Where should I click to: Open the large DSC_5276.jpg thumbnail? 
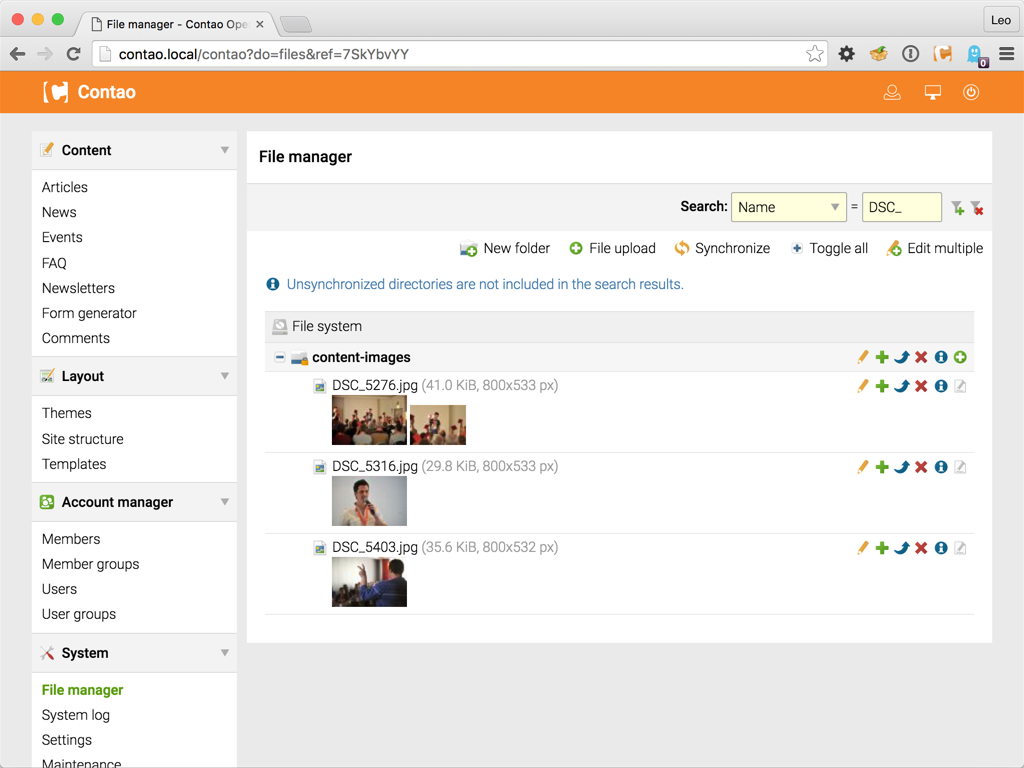(369, 420)
